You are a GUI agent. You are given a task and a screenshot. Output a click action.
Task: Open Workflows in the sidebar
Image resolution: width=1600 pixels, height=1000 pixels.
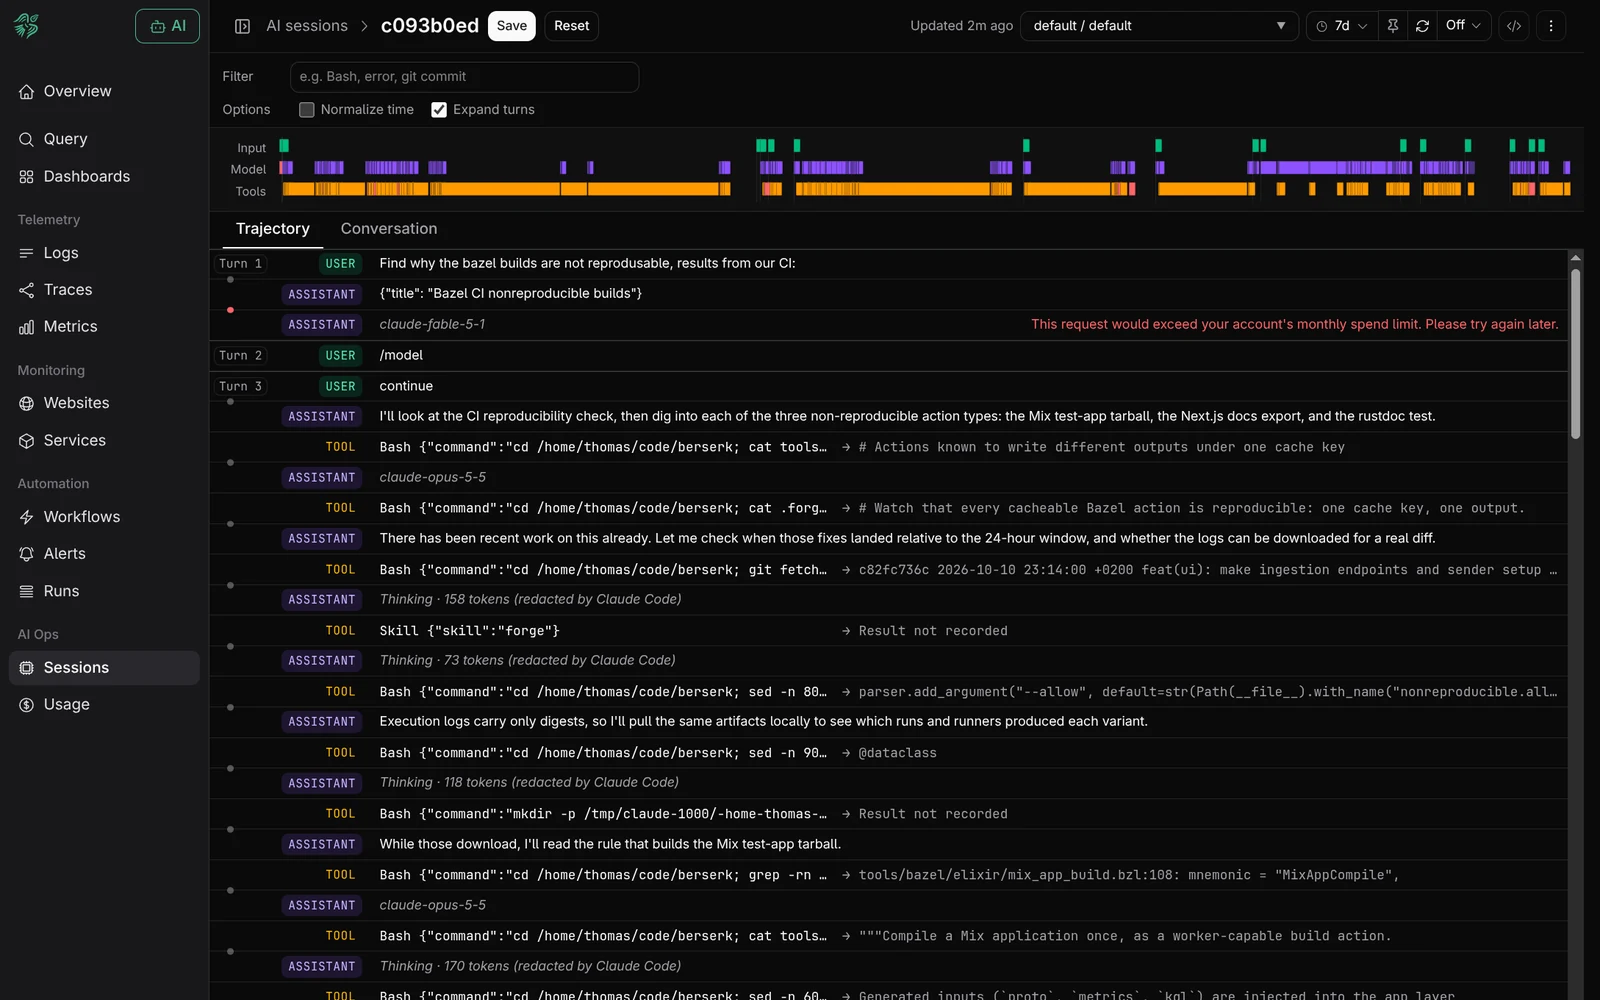tap(104, 517)
